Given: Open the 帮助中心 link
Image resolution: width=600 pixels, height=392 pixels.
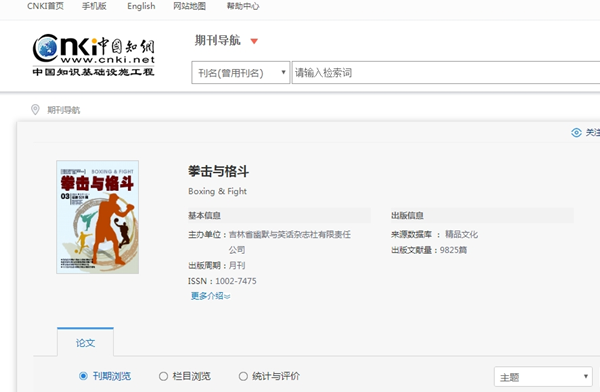Looking at the screenshot, I should 243,6.
